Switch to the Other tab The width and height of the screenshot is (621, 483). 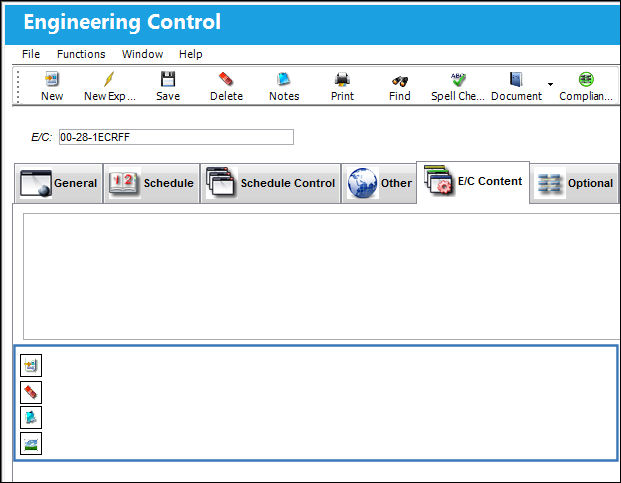pyautogui.click(x=379, y=183)
